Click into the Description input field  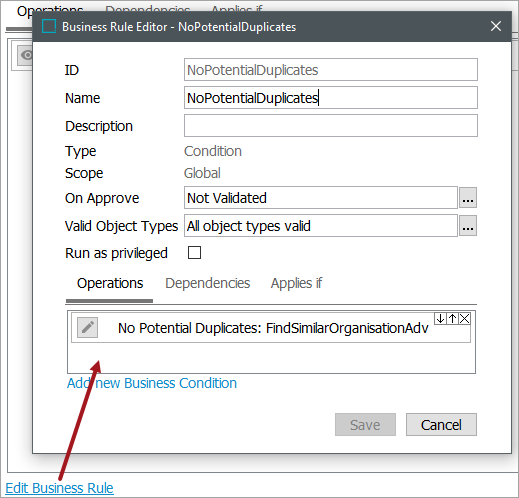[x=331, y=126]
